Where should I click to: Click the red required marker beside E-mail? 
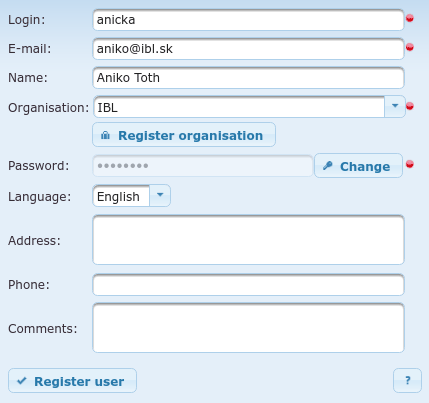[x=410, y=47]
